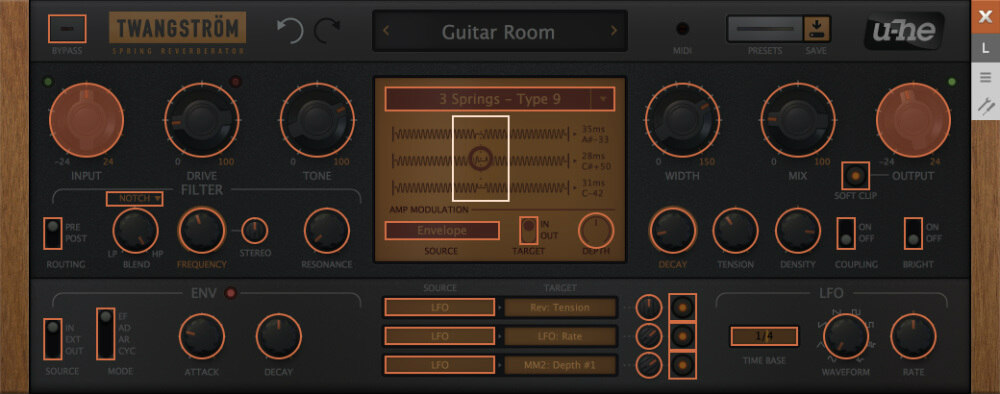Click the LFO Rate knob
Image resolution: width=1000 pixels, height=394 pixels.
pos(913,336)
